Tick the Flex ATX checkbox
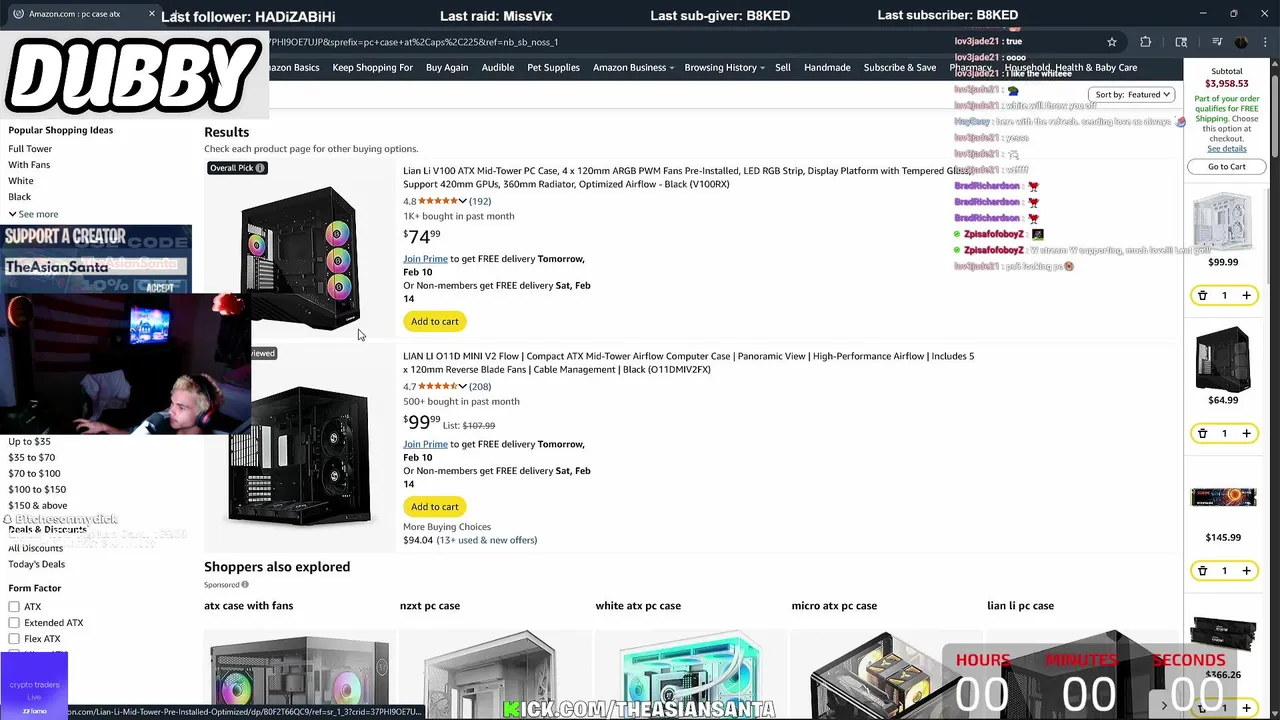Image resolution: width=1280 pixels, height=720 pixels. click(14, 639)
